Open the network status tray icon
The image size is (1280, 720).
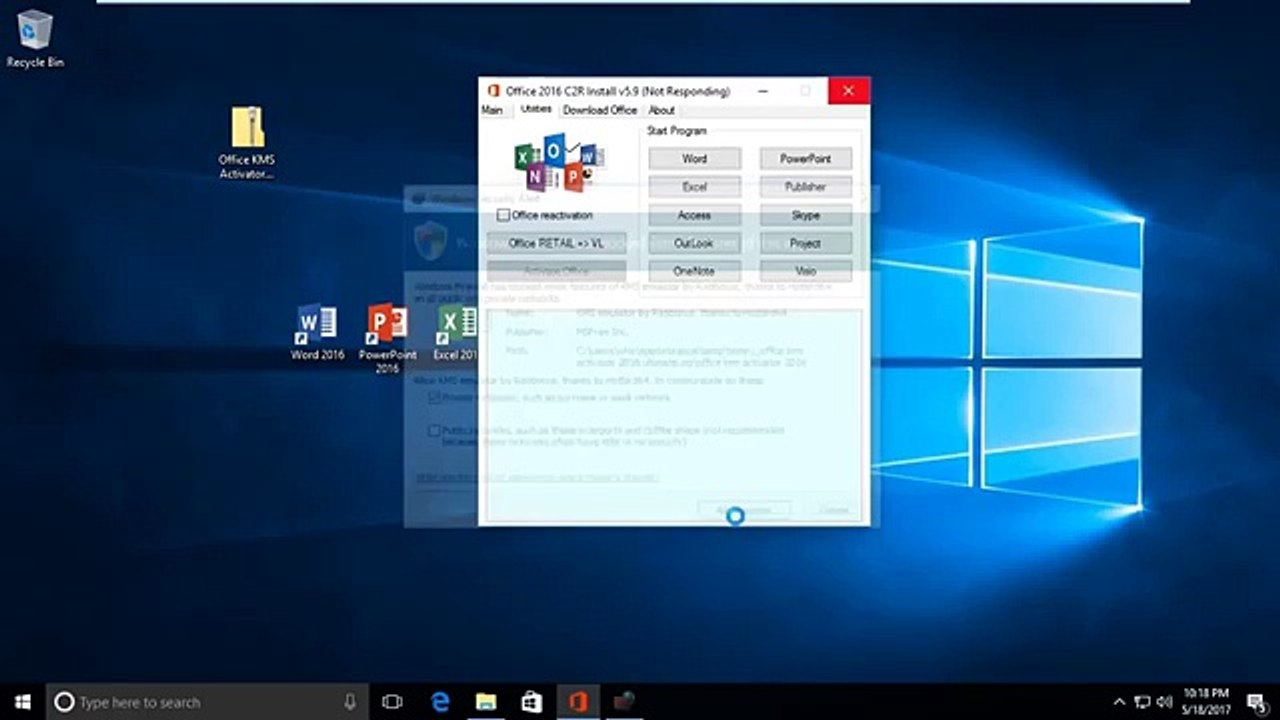pos(1142,702)
